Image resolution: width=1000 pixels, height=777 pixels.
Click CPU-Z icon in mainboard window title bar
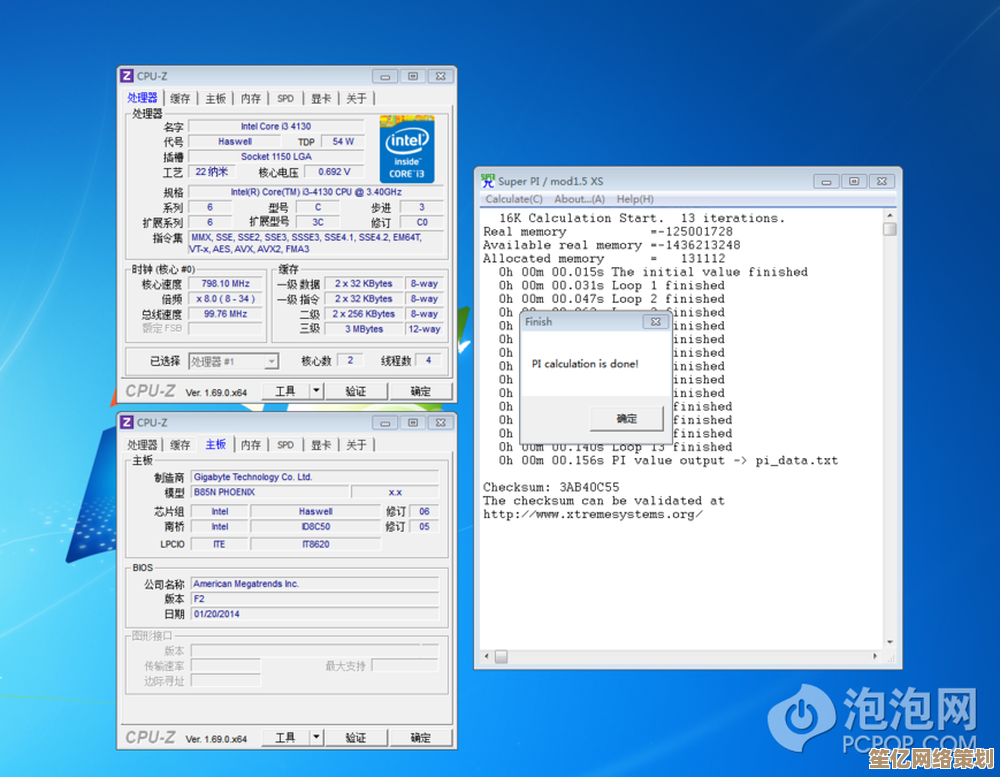(127, 422)
